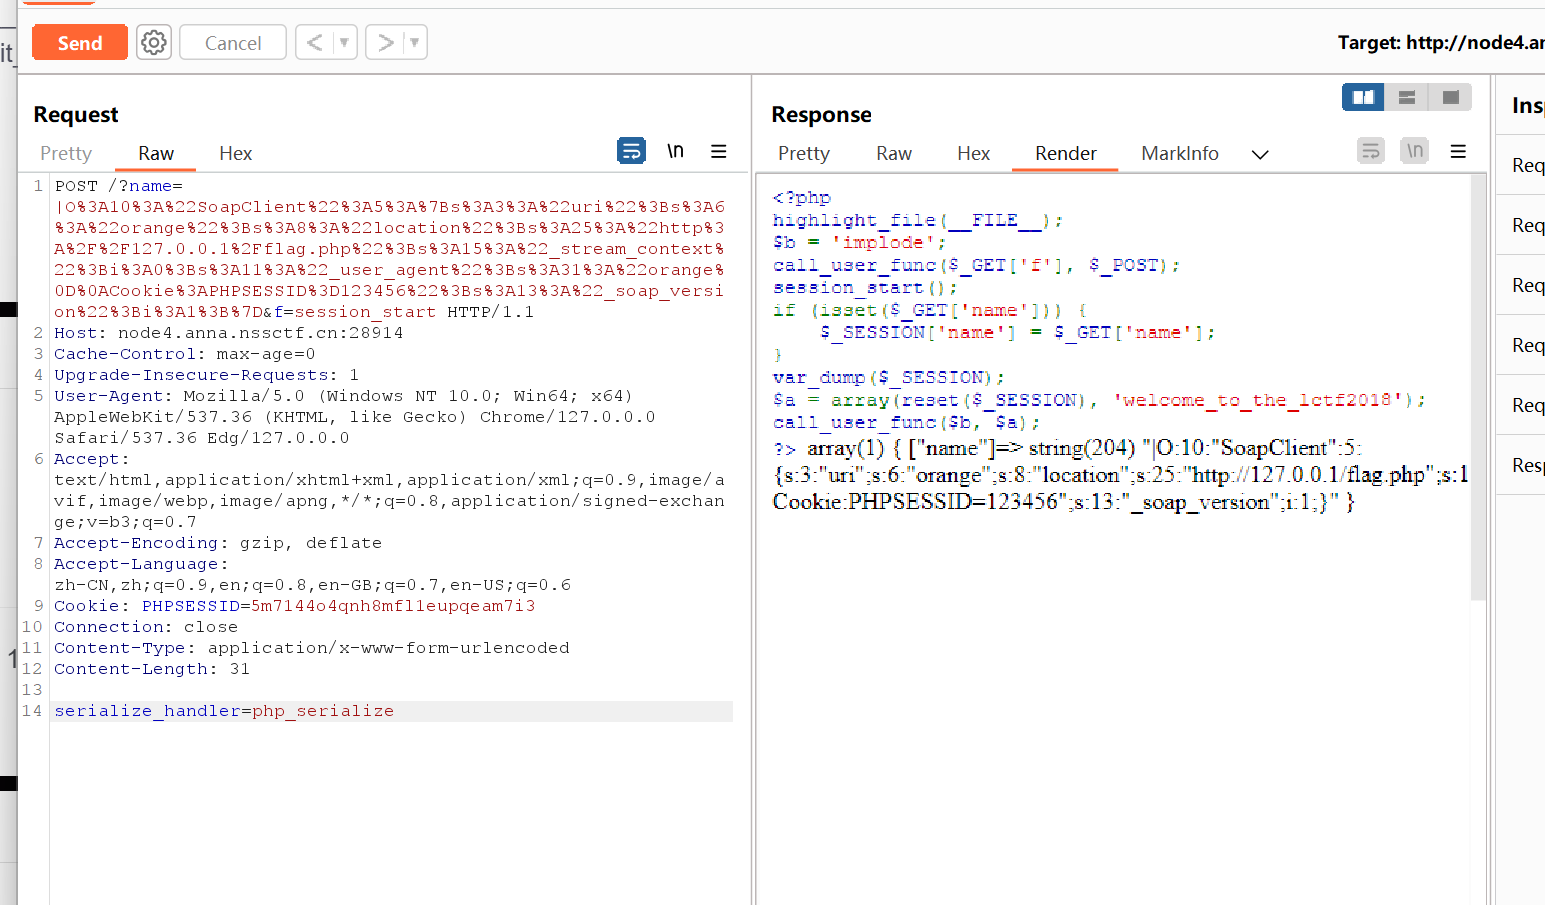Click the Host header line in request

(x=229, y=333)
